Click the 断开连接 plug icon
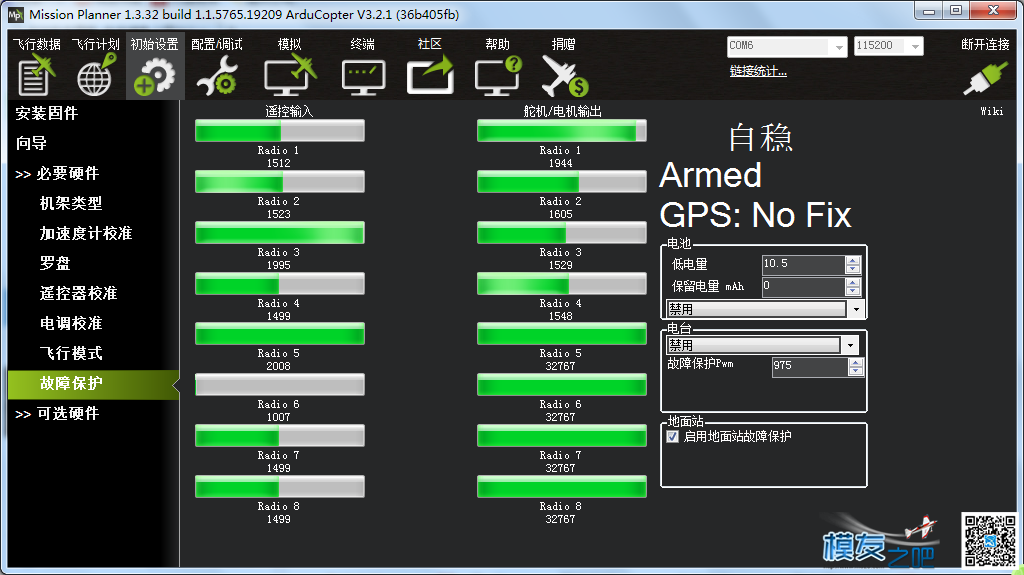1024x575 pixels. pyautogui.click(x=985, y=78)
